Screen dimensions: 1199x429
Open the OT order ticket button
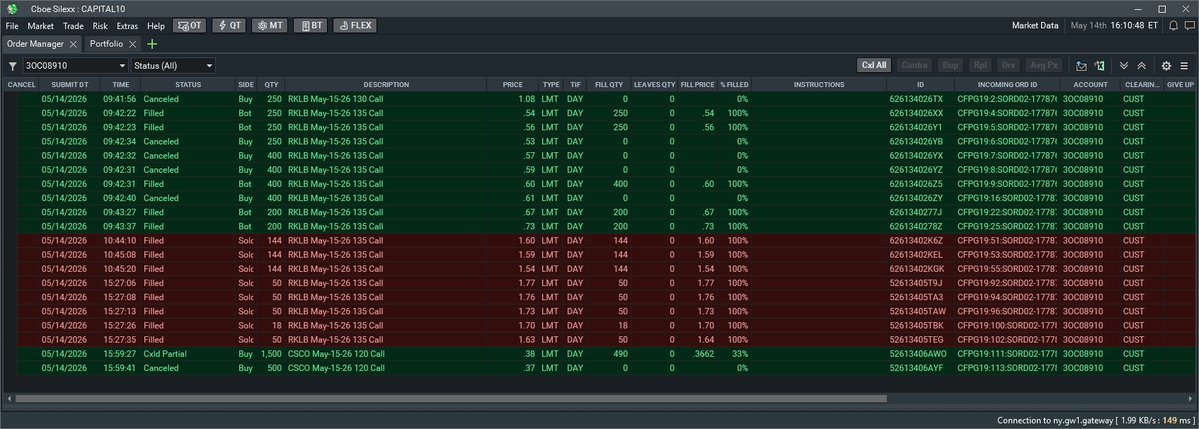(190, 25)
